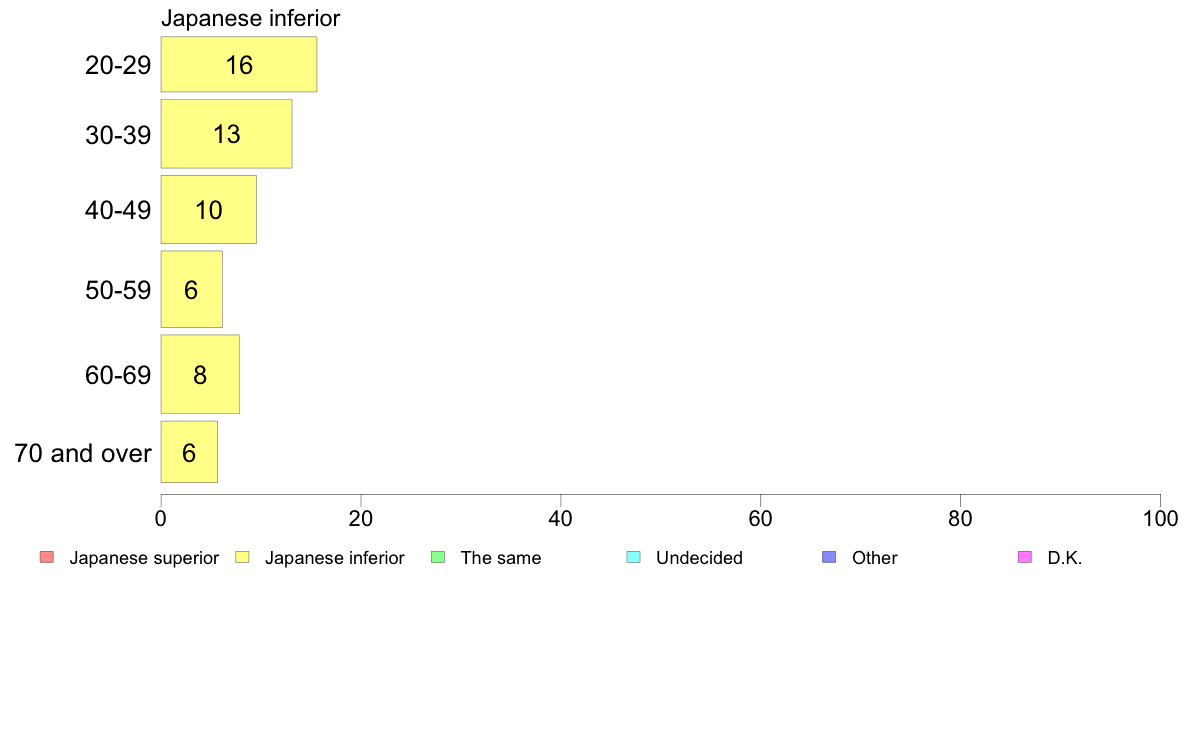Click the cyan Undecided legend swatch
Viewport: 1188px width, 736px height.
point(632,557)
